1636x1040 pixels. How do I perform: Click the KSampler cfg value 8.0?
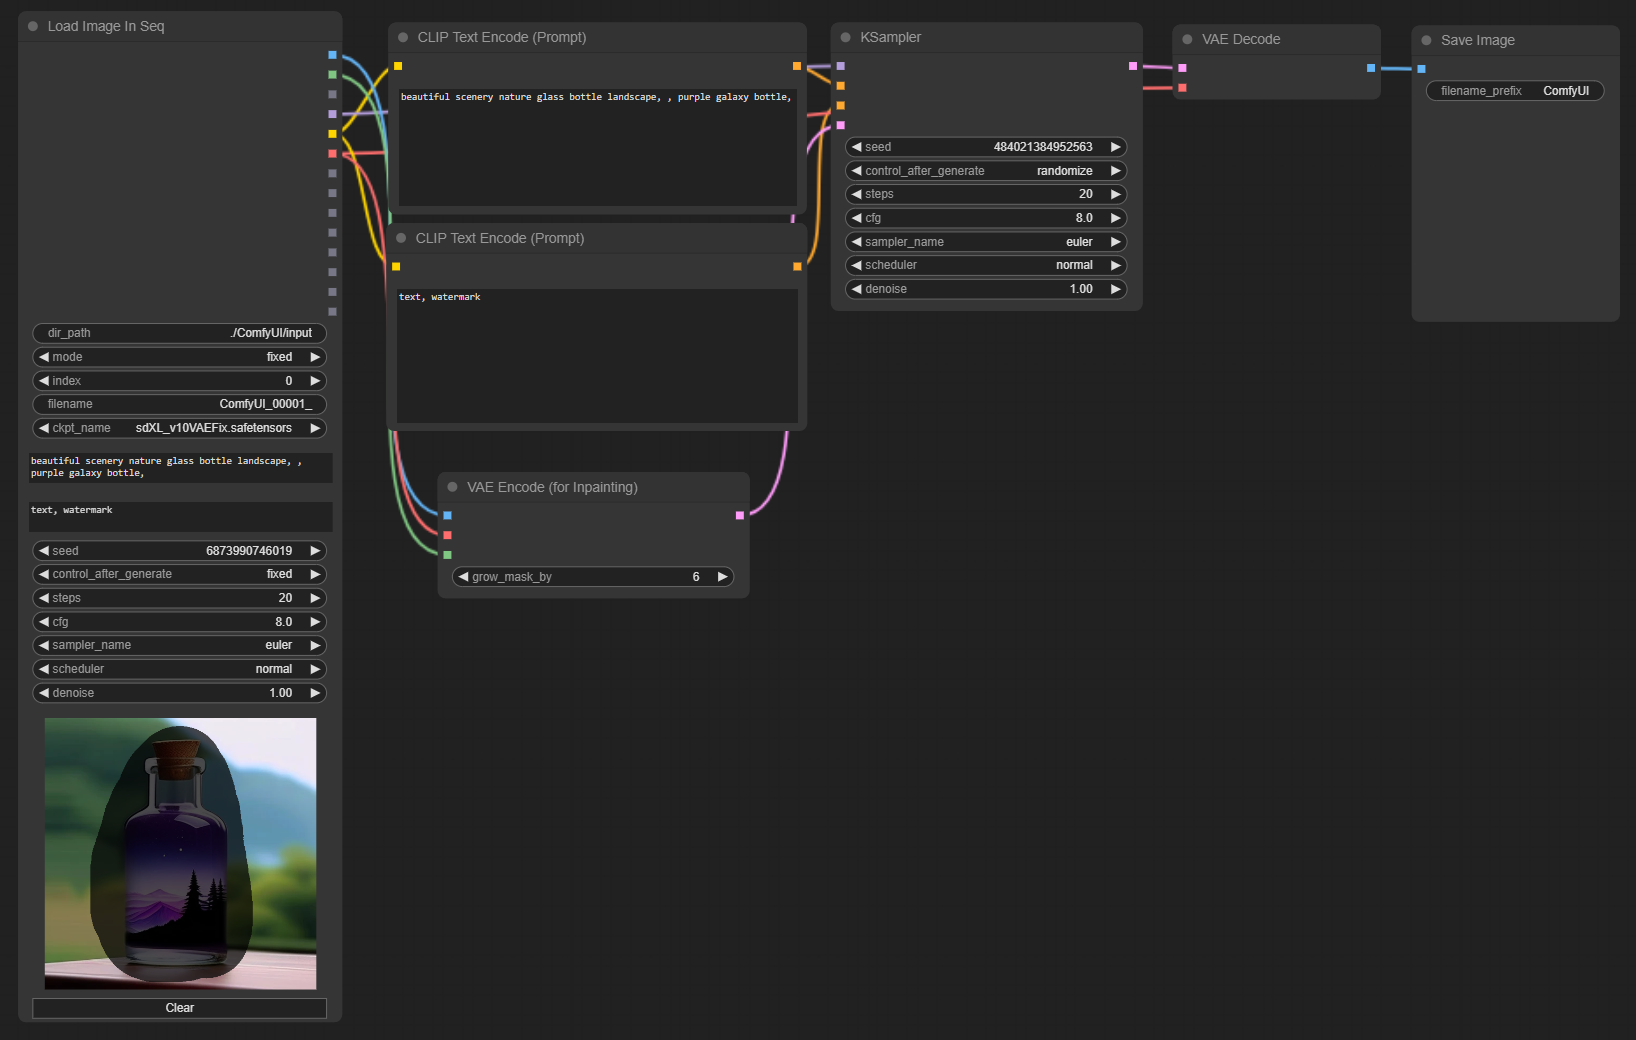pyautogui.click(x=1084, y=218)
